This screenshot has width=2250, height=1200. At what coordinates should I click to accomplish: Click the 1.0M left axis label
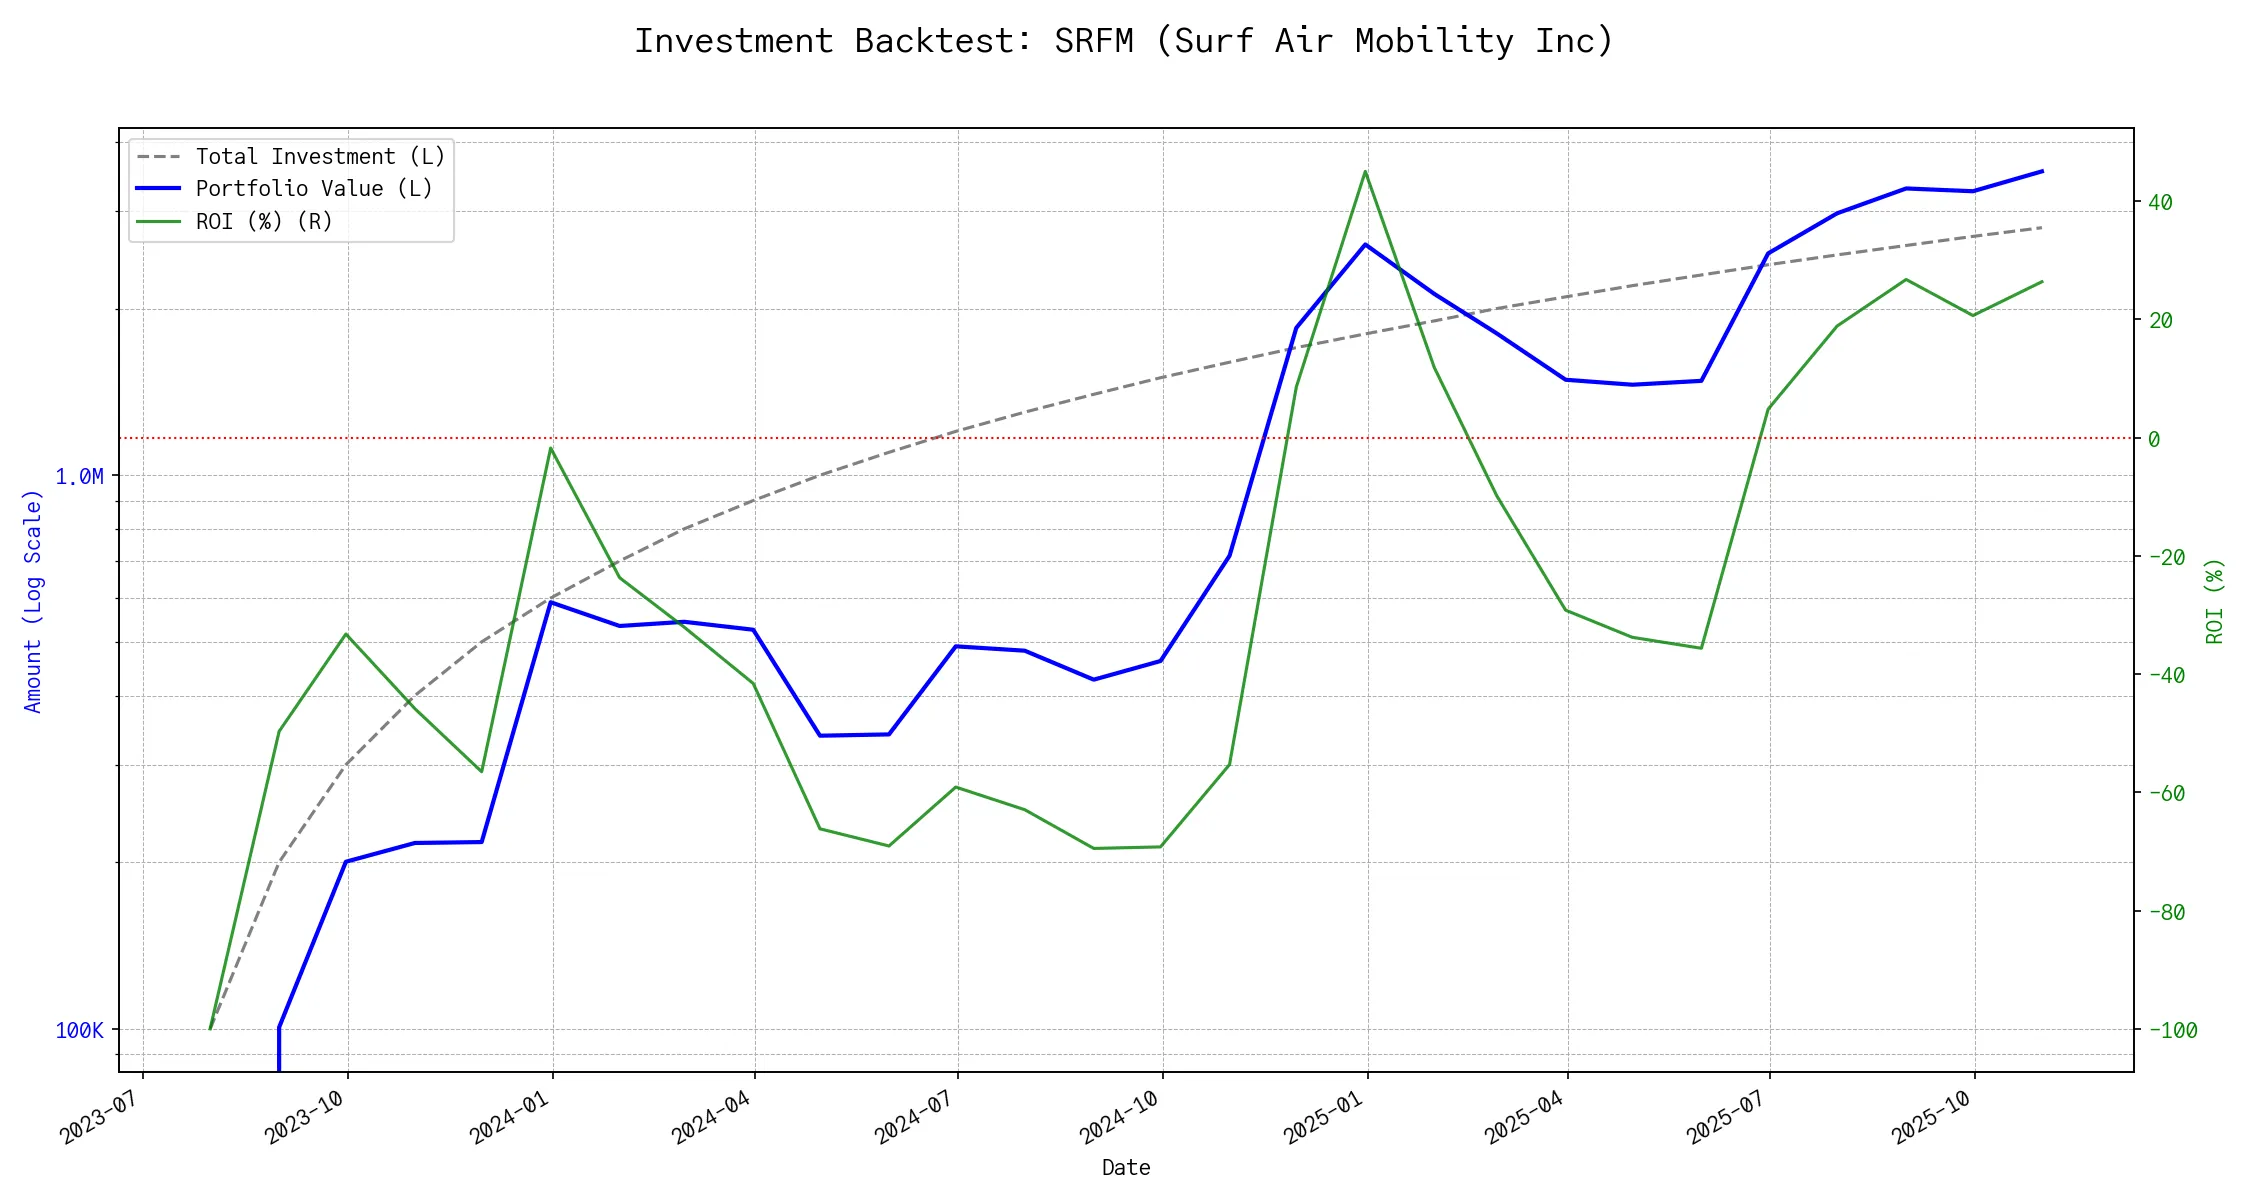(79, 477)
